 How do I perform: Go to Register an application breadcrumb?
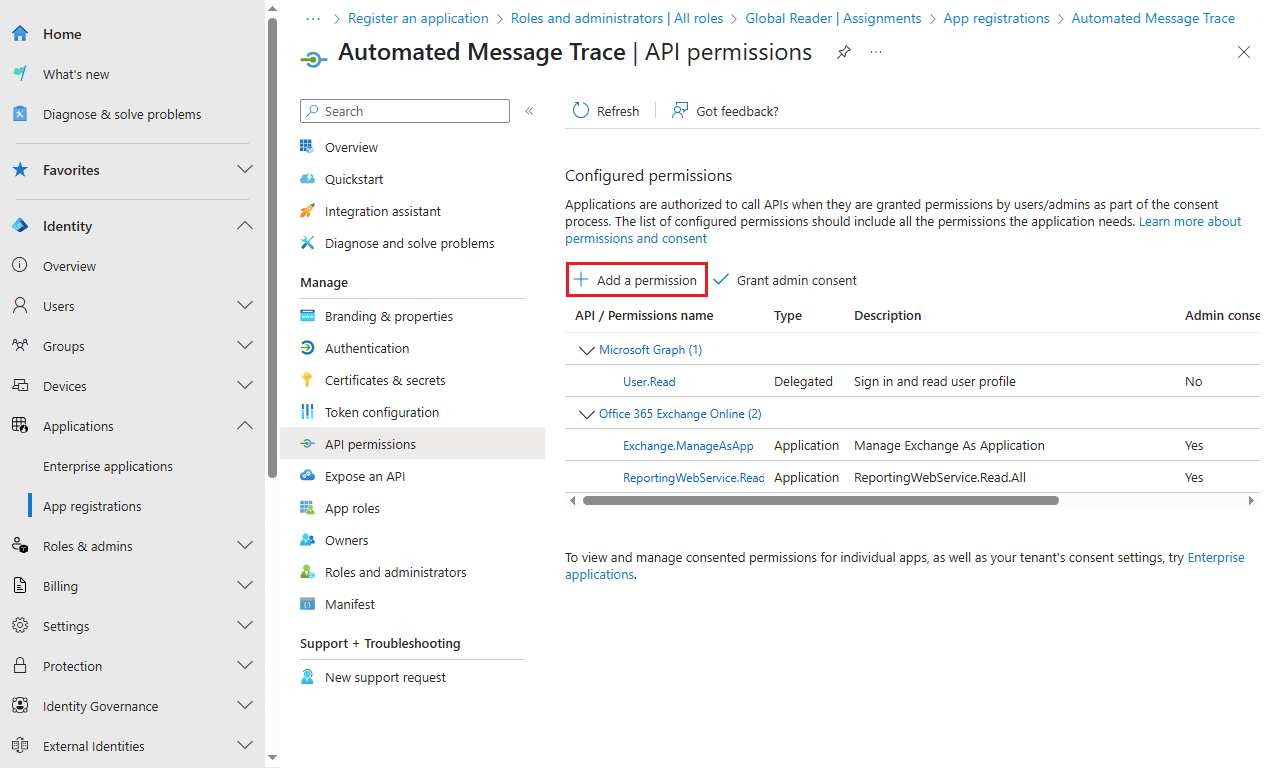418,18
